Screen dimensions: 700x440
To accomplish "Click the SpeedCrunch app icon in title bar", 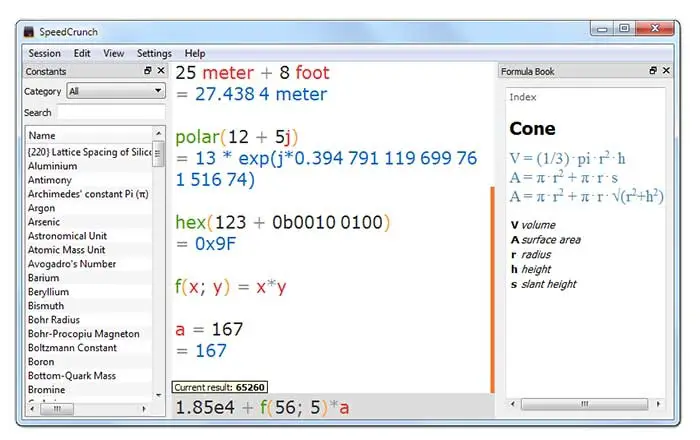I will point(29,32).
